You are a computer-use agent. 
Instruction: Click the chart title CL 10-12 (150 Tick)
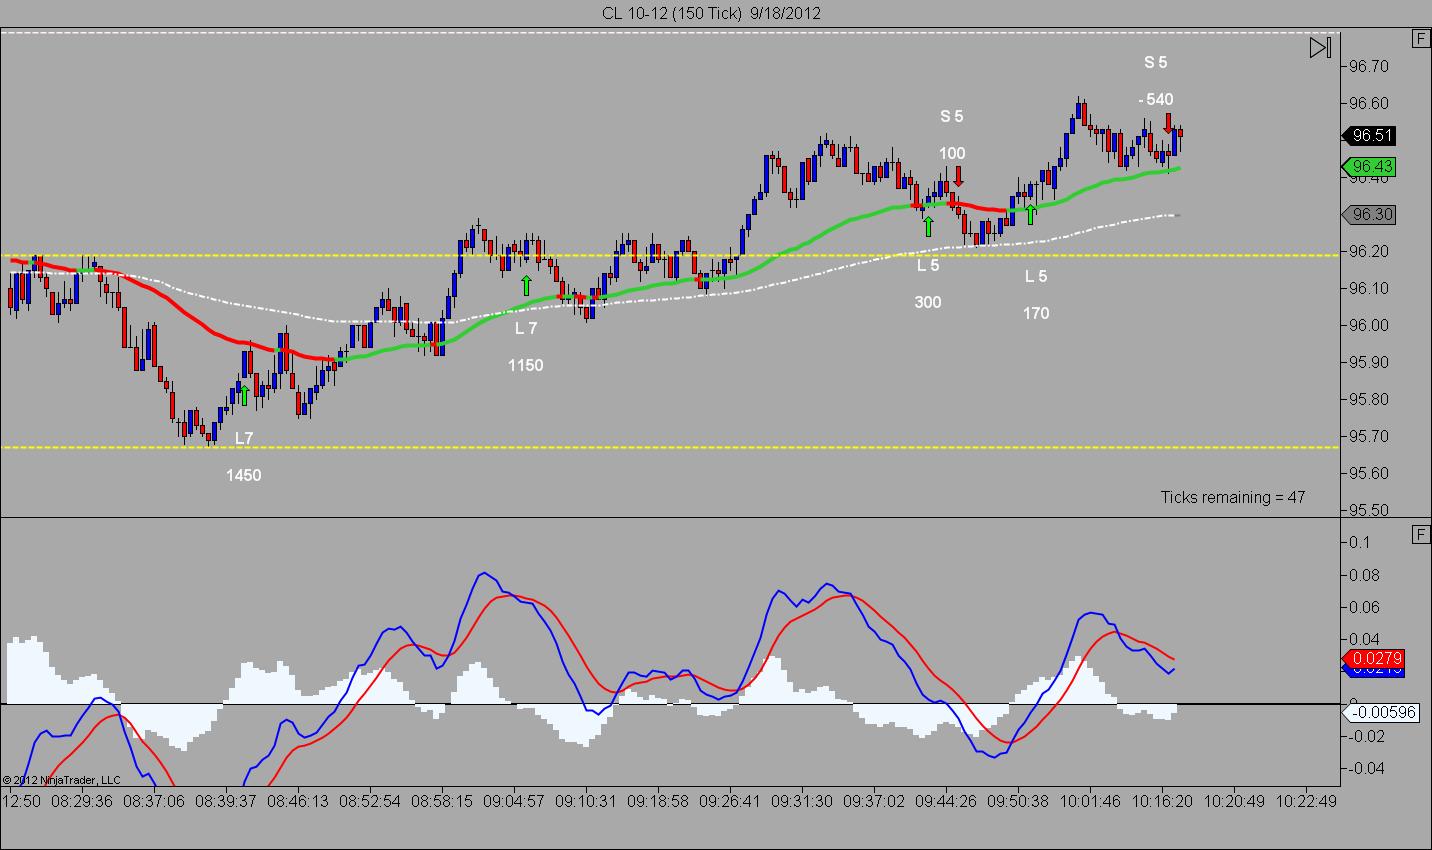pos(670,13)
